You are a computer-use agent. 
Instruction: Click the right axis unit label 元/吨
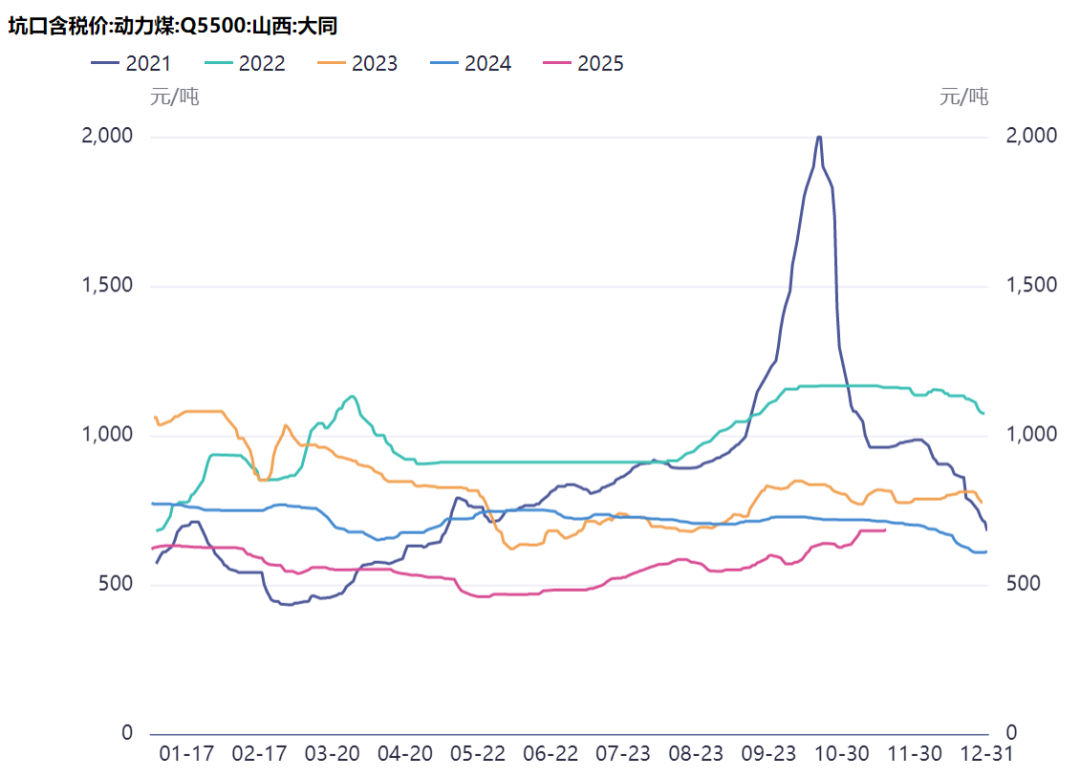(x=963, y=97)
